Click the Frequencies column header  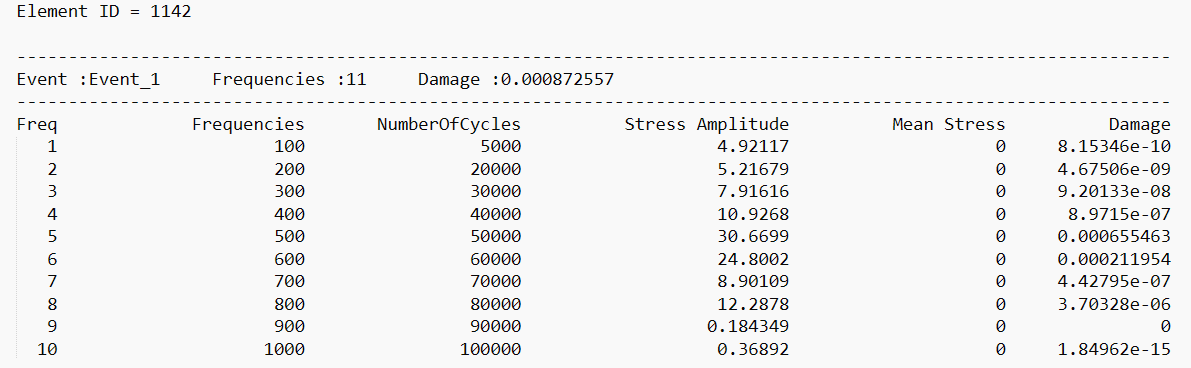[248, 124]
